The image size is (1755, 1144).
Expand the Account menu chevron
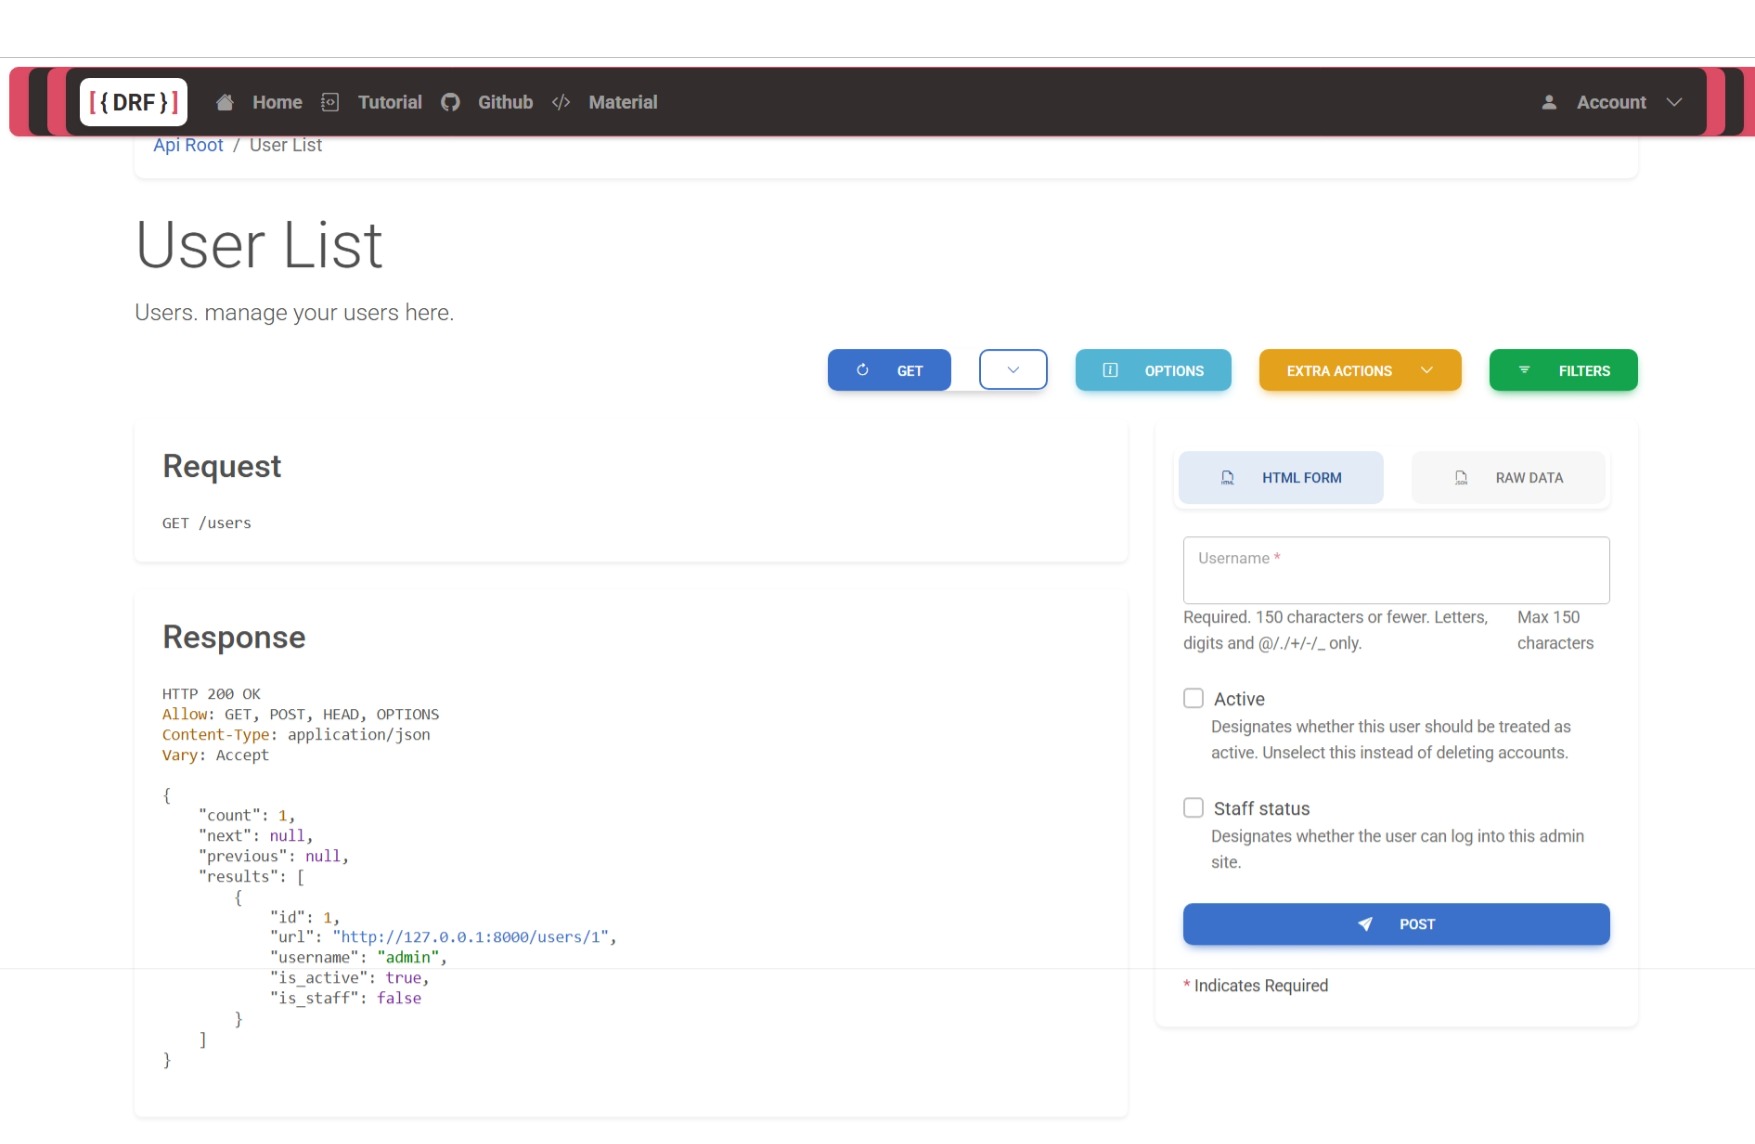coord(1674,102)
